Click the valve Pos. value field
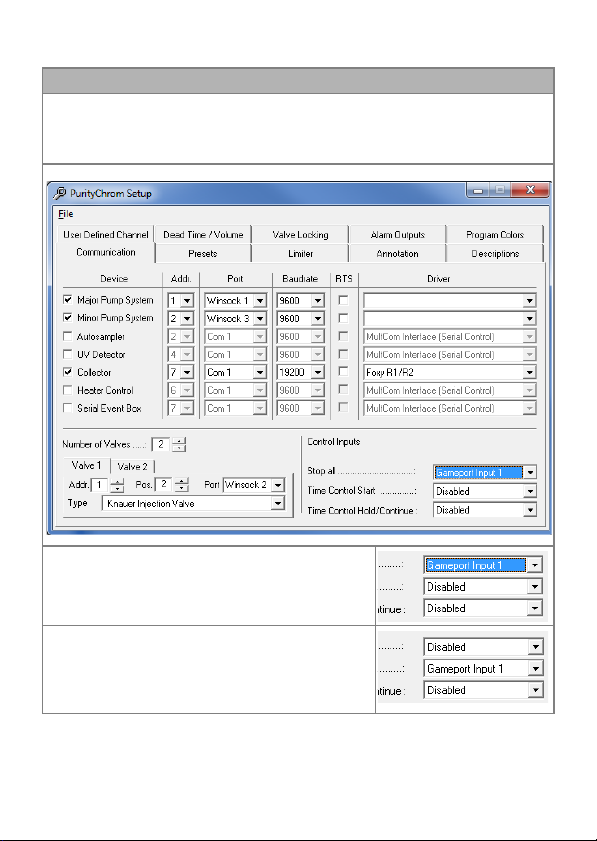The height and width of the screenshot is (841, 597). click(165, 485)
